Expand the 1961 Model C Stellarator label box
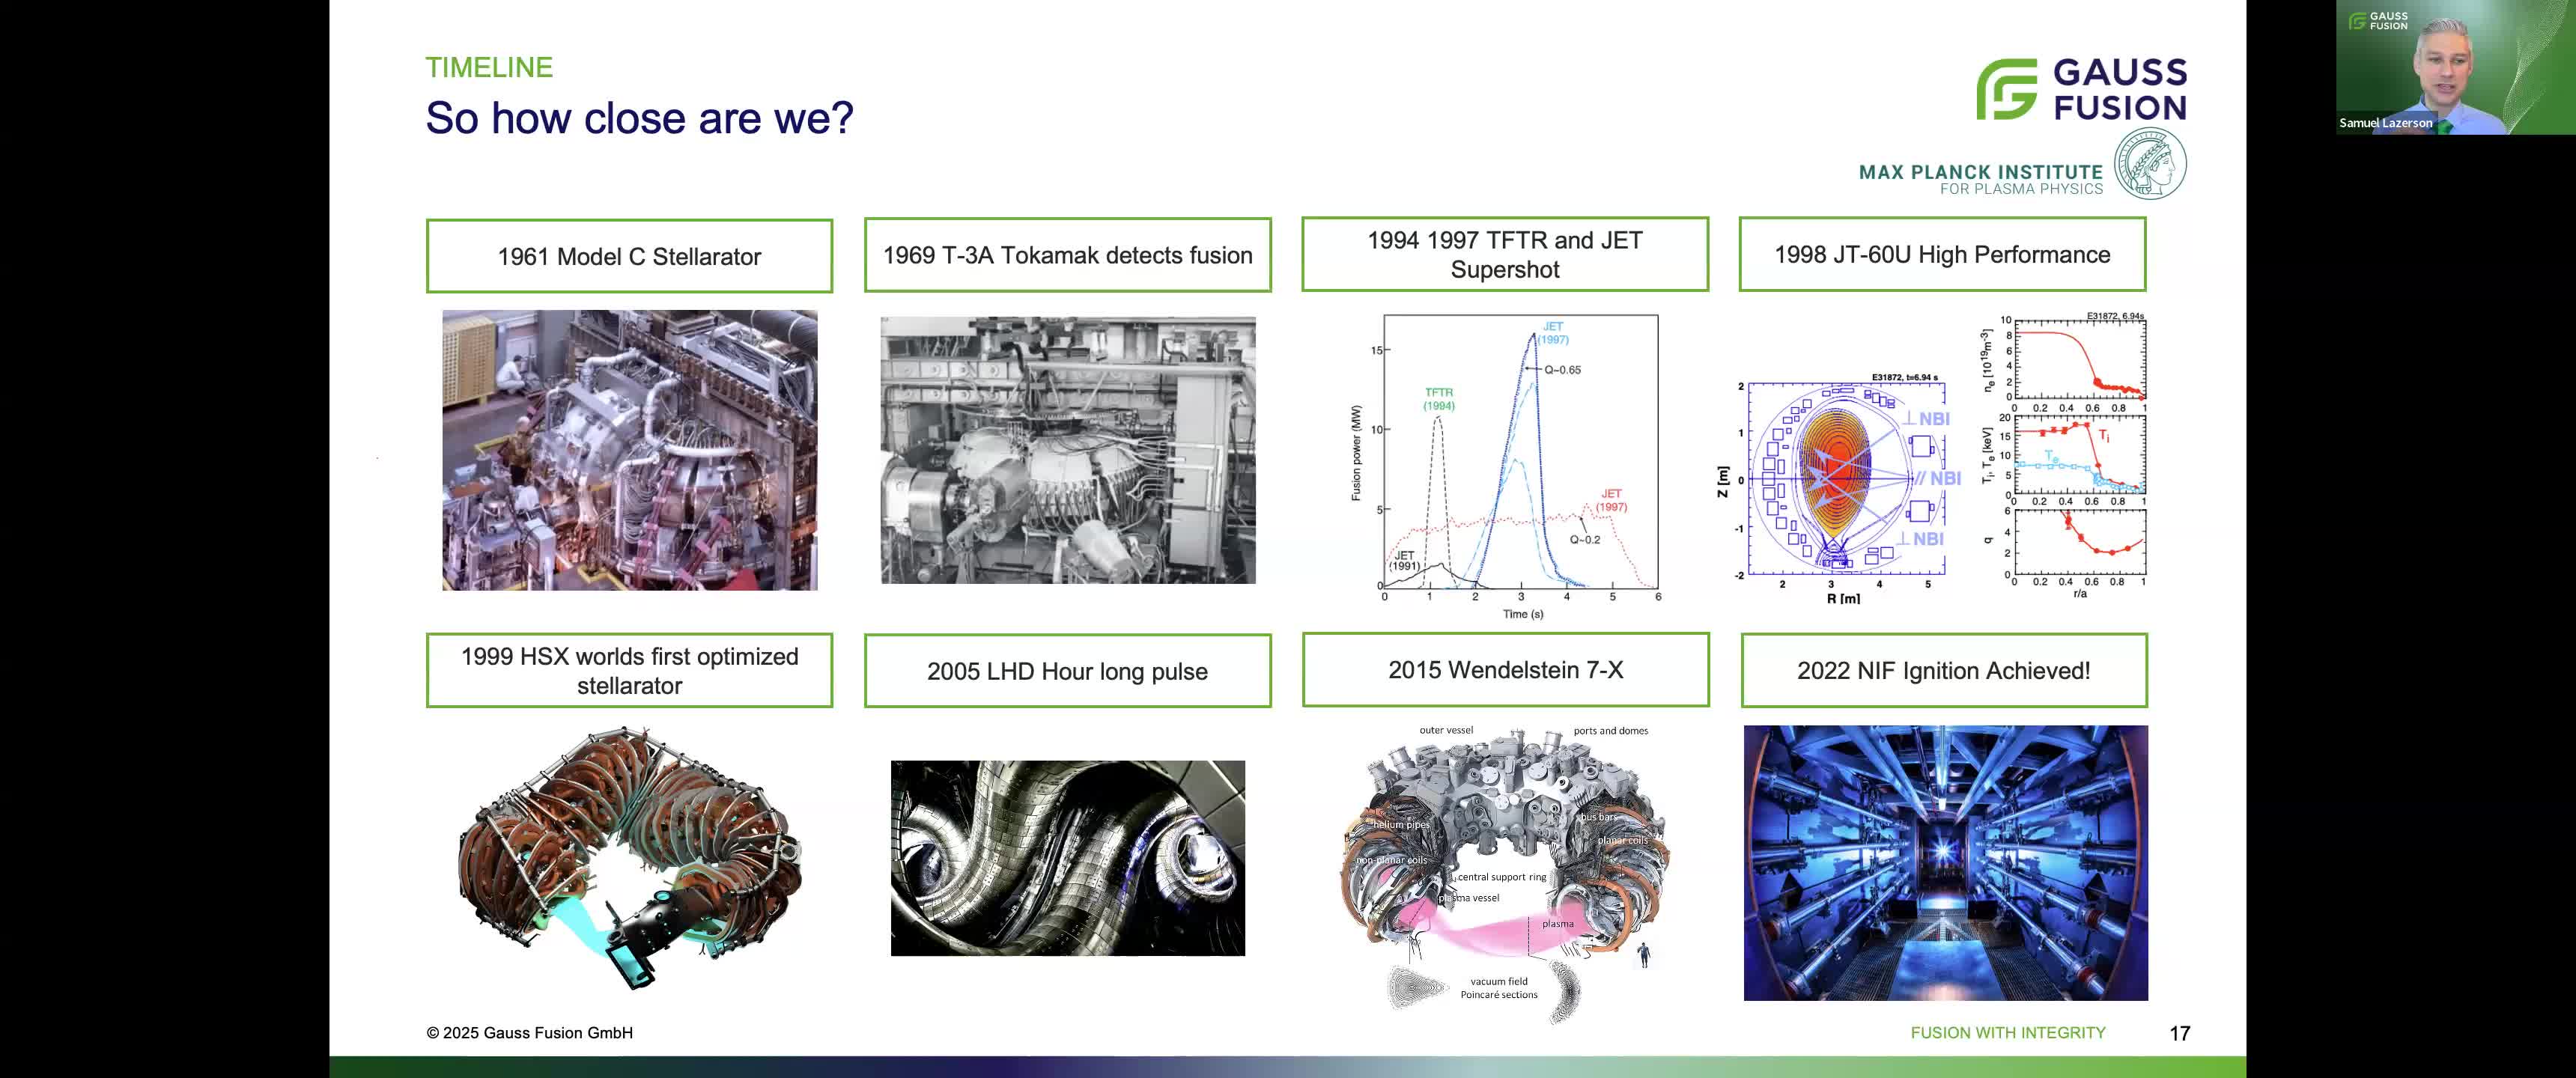This screenshot has width=2576, height=1078. tap(629, 255)
